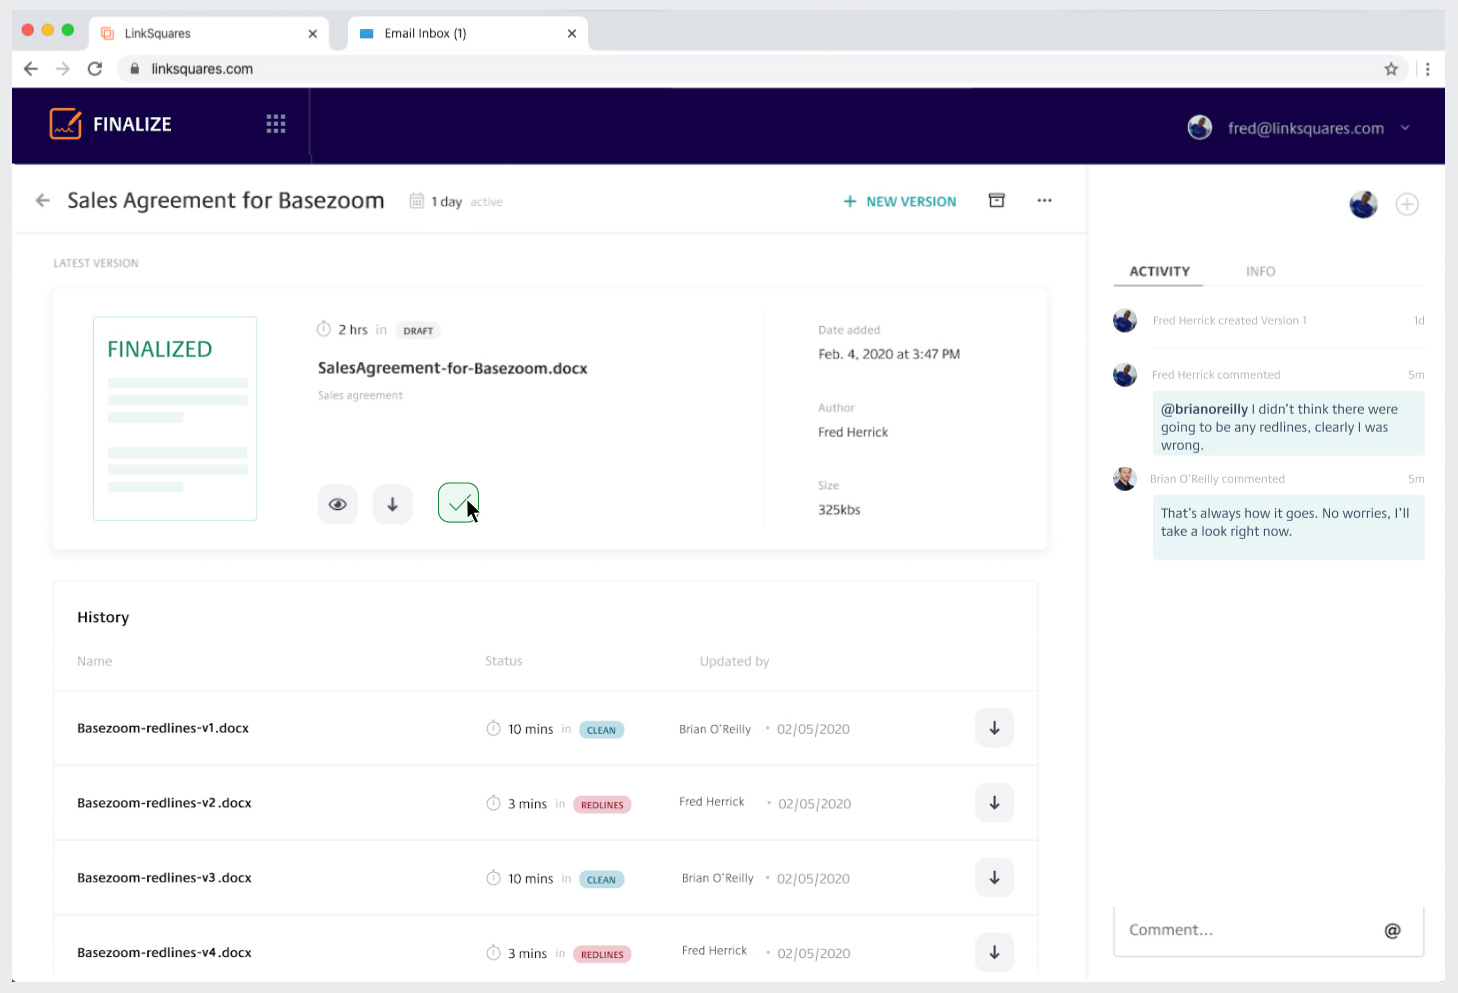This screenshot has width=1458, height=993.
Task: Click the Comment input field
Action: coord(1268,931)
